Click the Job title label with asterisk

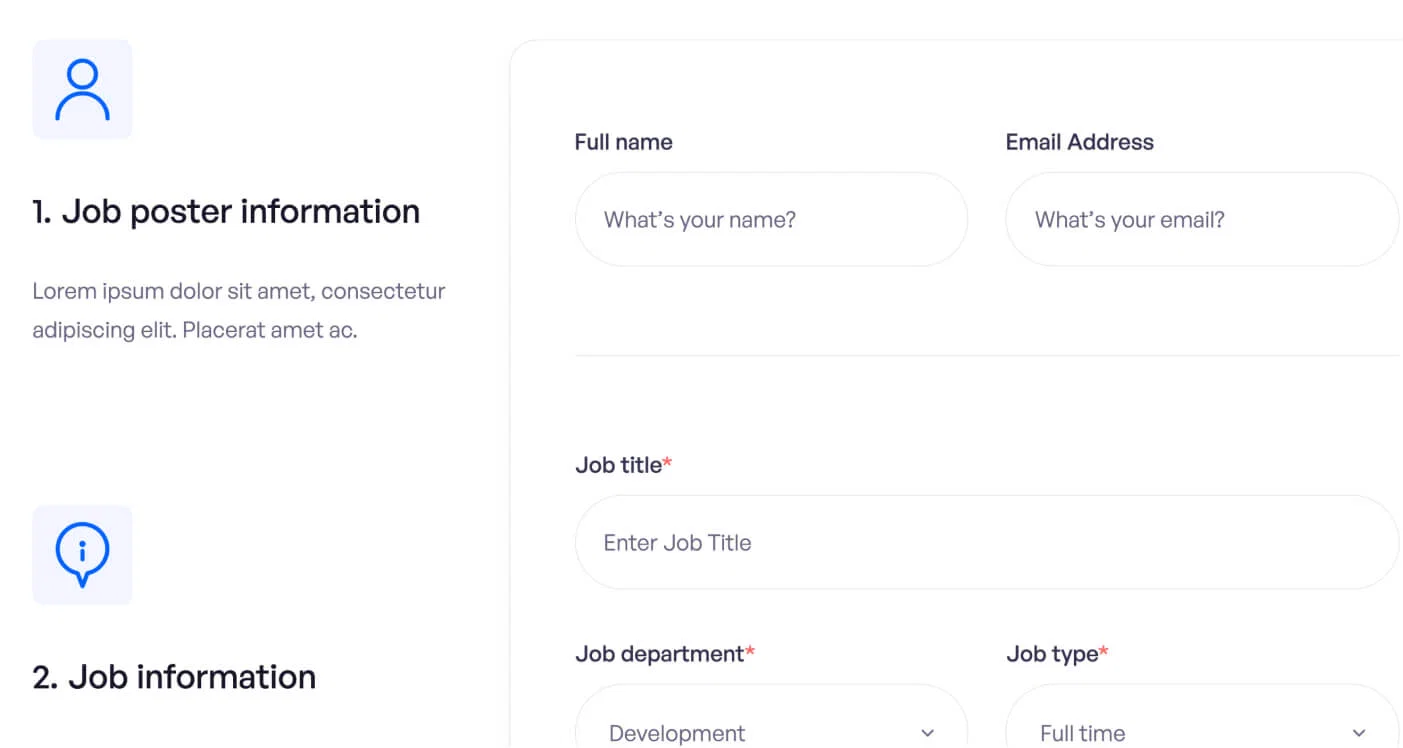point(624,464)
